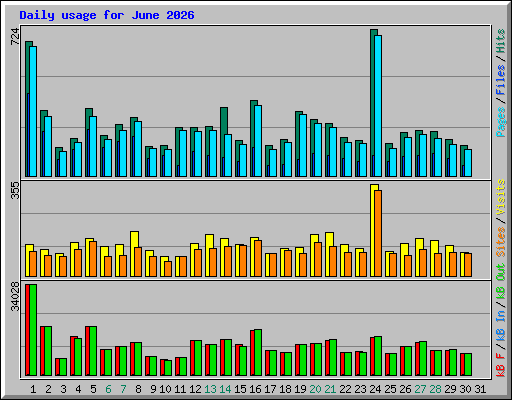
Task: Click the weekend day 27 x-axis label
Action: click(x=420, y=389)
